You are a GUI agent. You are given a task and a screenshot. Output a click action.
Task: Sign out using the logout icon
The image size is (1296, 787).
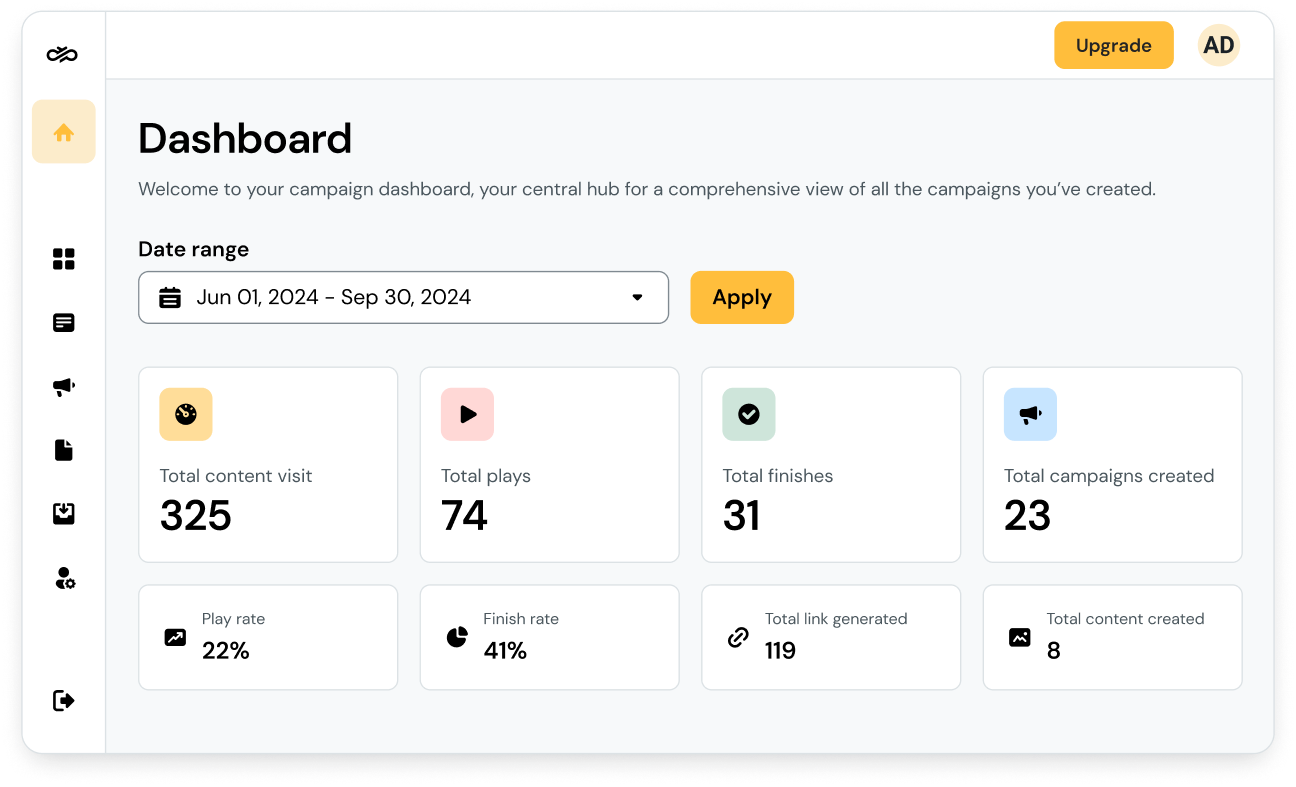(63, 700)
